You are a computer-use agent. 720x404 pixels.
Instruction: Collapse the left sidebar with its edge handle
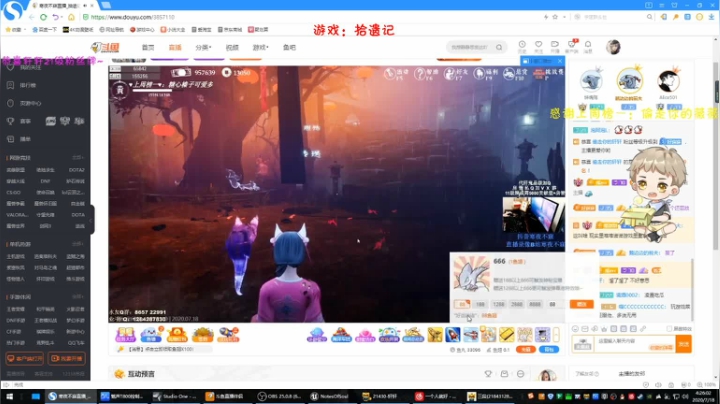pyautogui.click(x=91, y=219)
